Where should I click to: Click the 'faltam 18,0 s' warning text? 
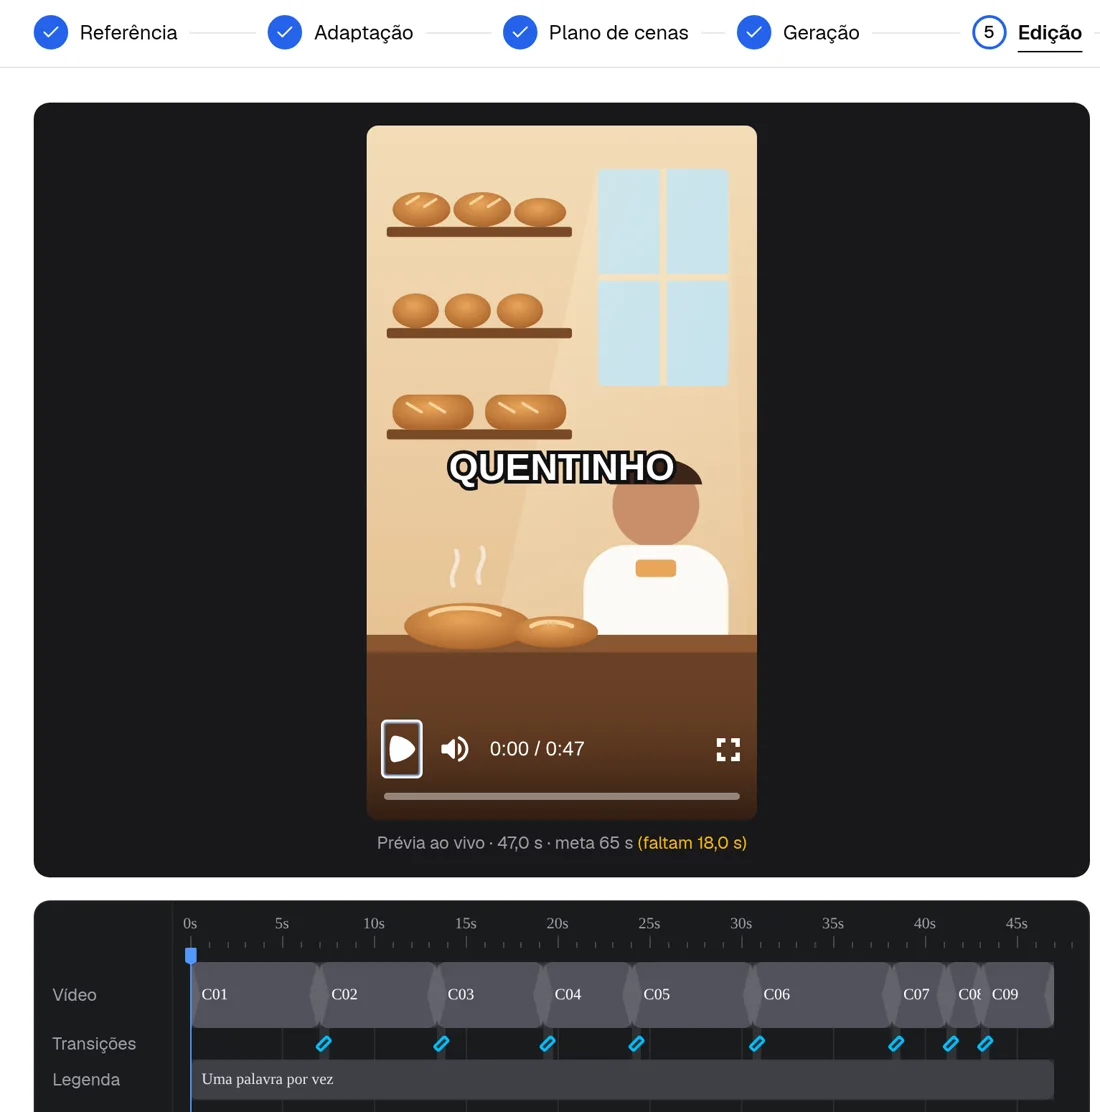692,843
